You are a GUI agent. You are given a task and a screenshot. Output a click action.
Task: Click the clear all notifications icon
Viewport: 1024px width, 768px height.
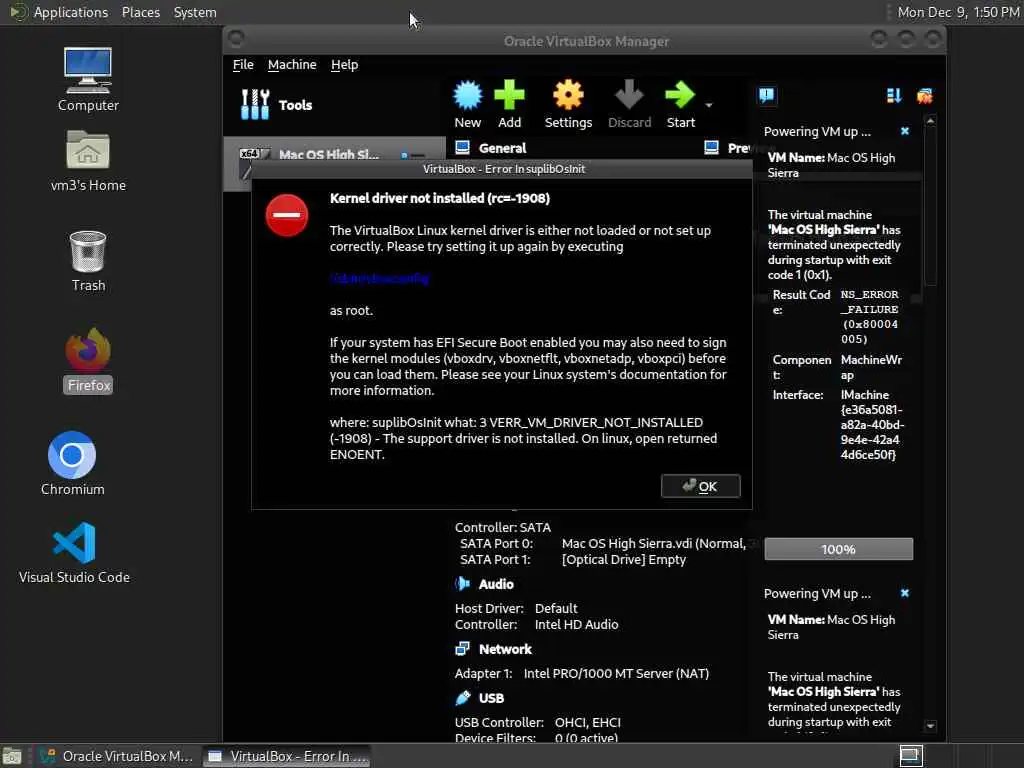(x=925, y=96)
